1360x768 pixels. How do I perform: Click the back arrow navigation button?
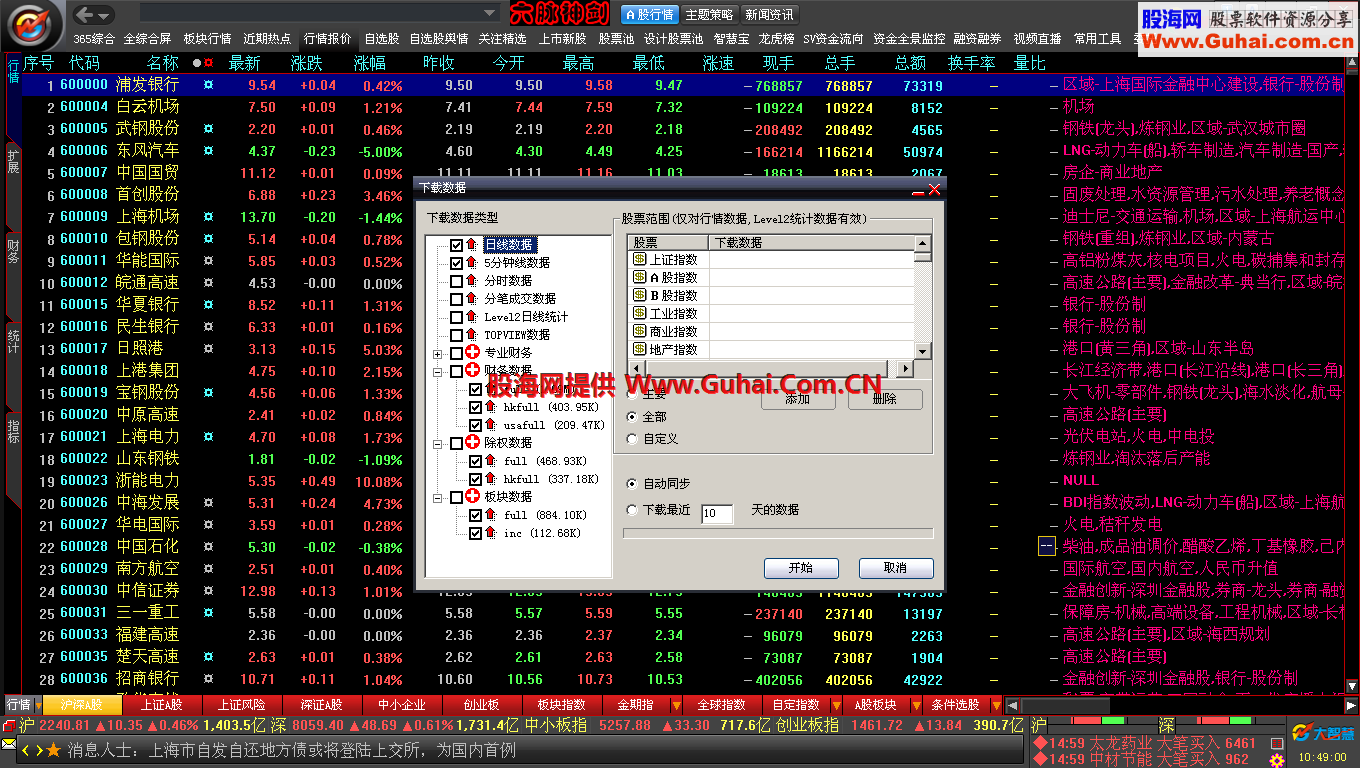point(86,14)
